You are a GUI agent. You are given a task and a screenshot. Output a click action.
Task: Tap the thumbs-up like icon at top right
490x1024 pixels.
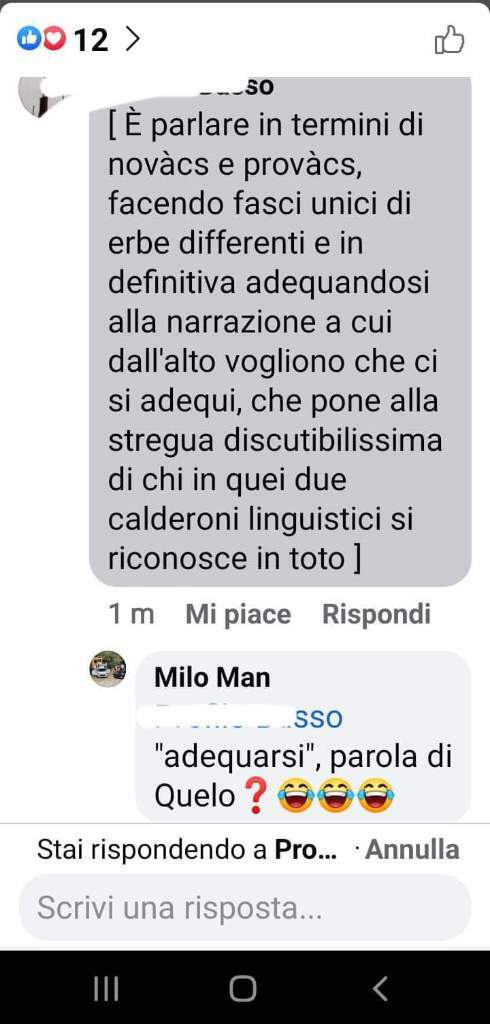point(449,39)
